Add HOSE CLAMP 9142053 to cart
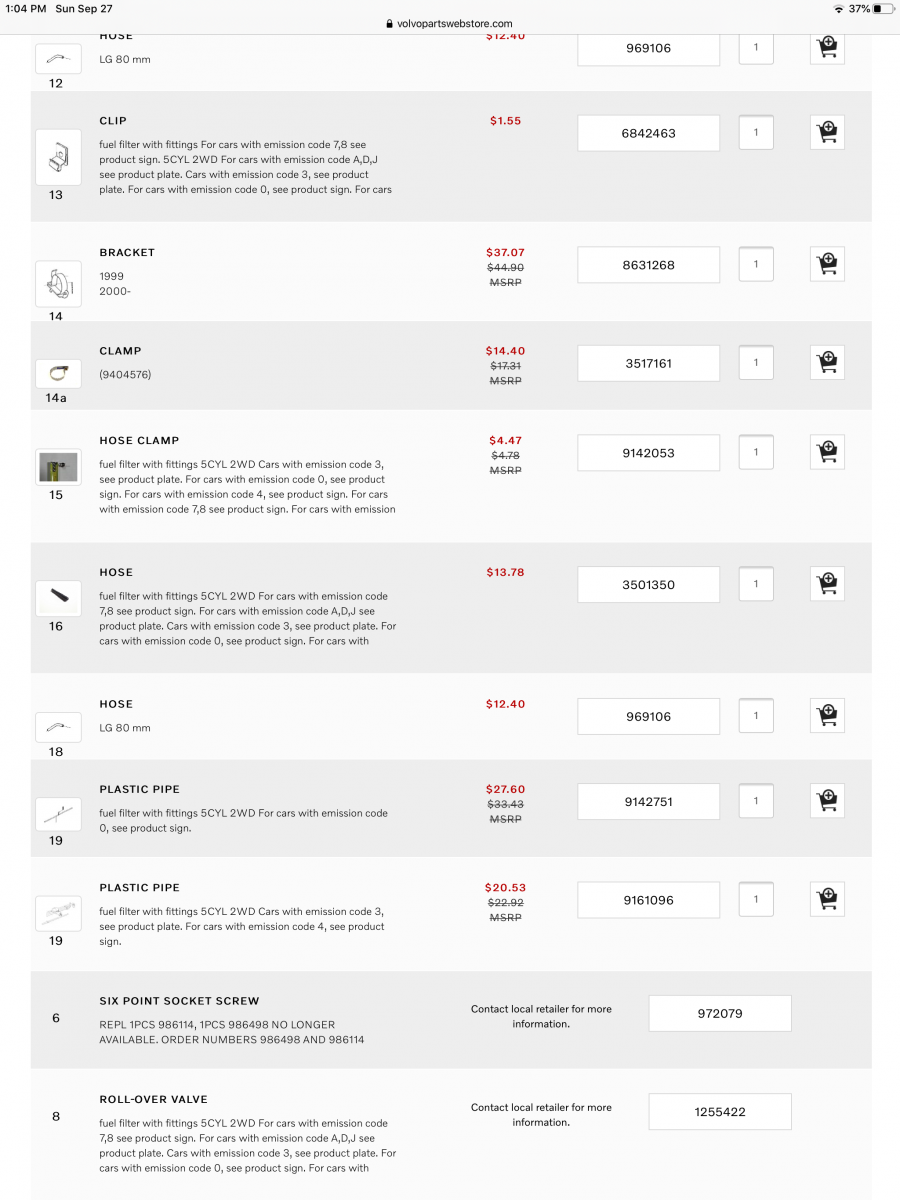Image resolution: width=900 pixels, height=1200 pixels. coord(827,452)
